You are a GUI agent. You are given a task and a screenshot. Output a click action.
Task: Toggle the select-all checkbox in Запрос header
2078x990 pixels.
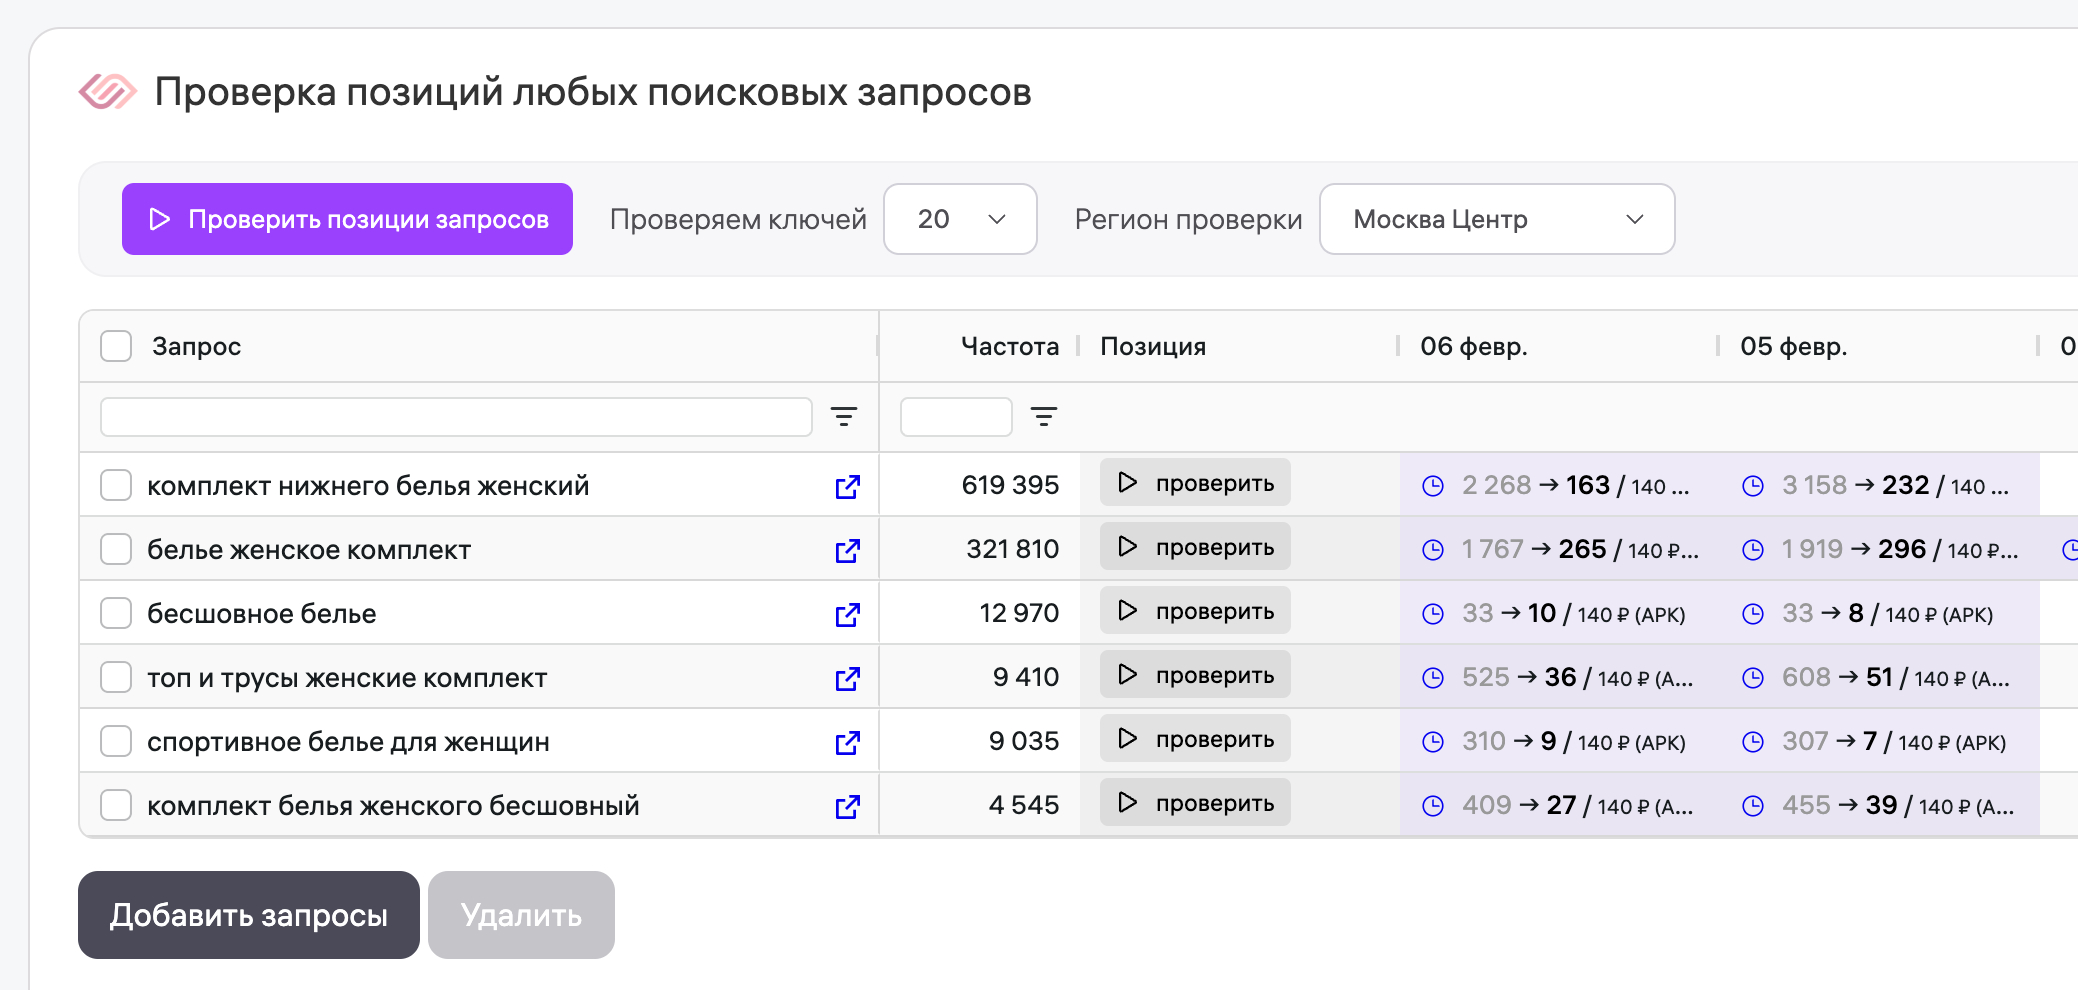click(x=116, y=346)
